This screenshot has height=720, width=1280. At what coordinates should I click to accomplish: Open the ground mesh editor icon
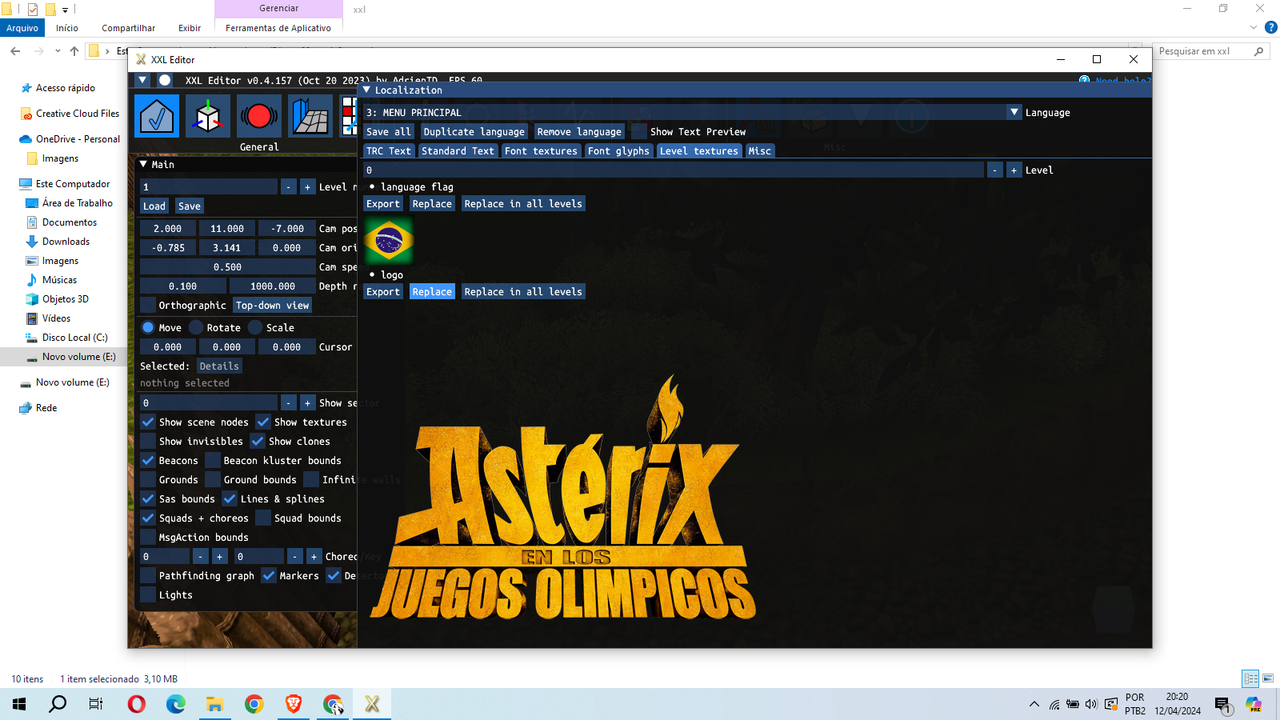[311, 116]
